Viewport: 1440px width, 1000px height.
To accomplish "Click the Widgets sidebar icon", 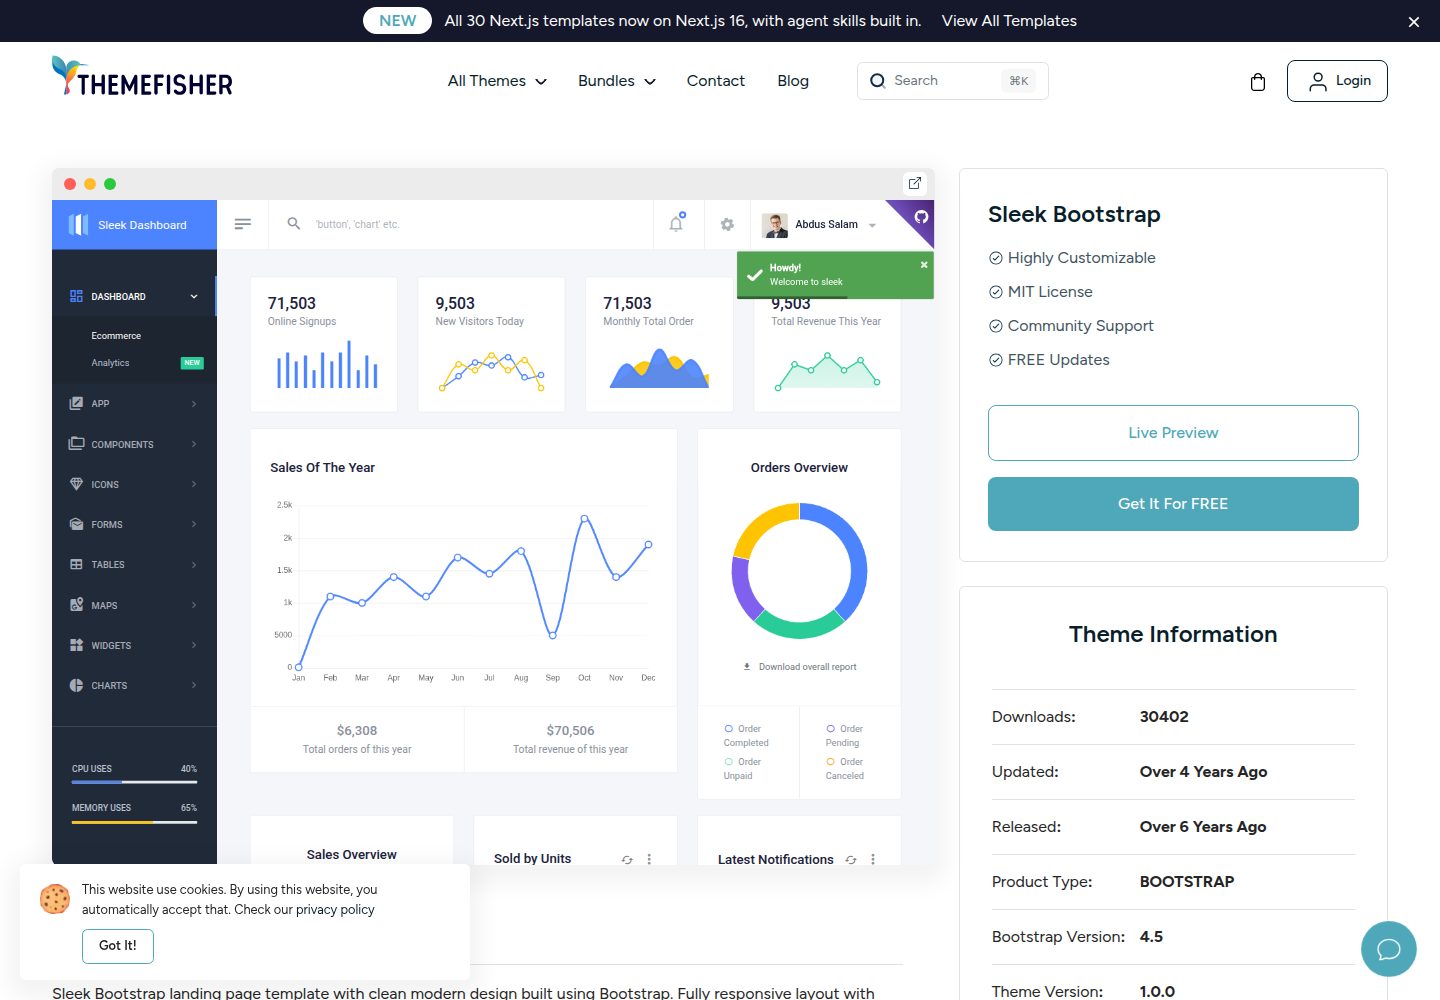I will point(76,645).
